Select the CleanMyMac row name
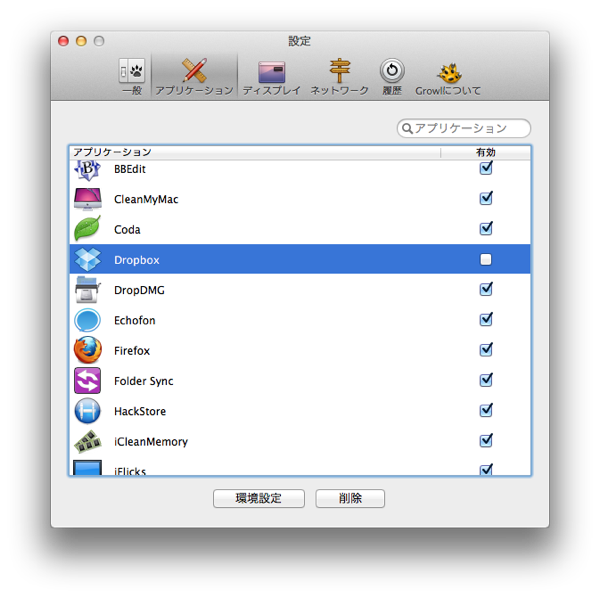600x598 pixels. click(146, 199)
